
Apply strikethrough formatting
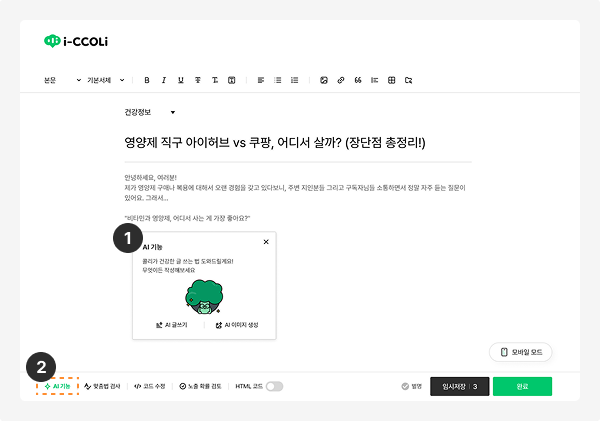point(198,80)
